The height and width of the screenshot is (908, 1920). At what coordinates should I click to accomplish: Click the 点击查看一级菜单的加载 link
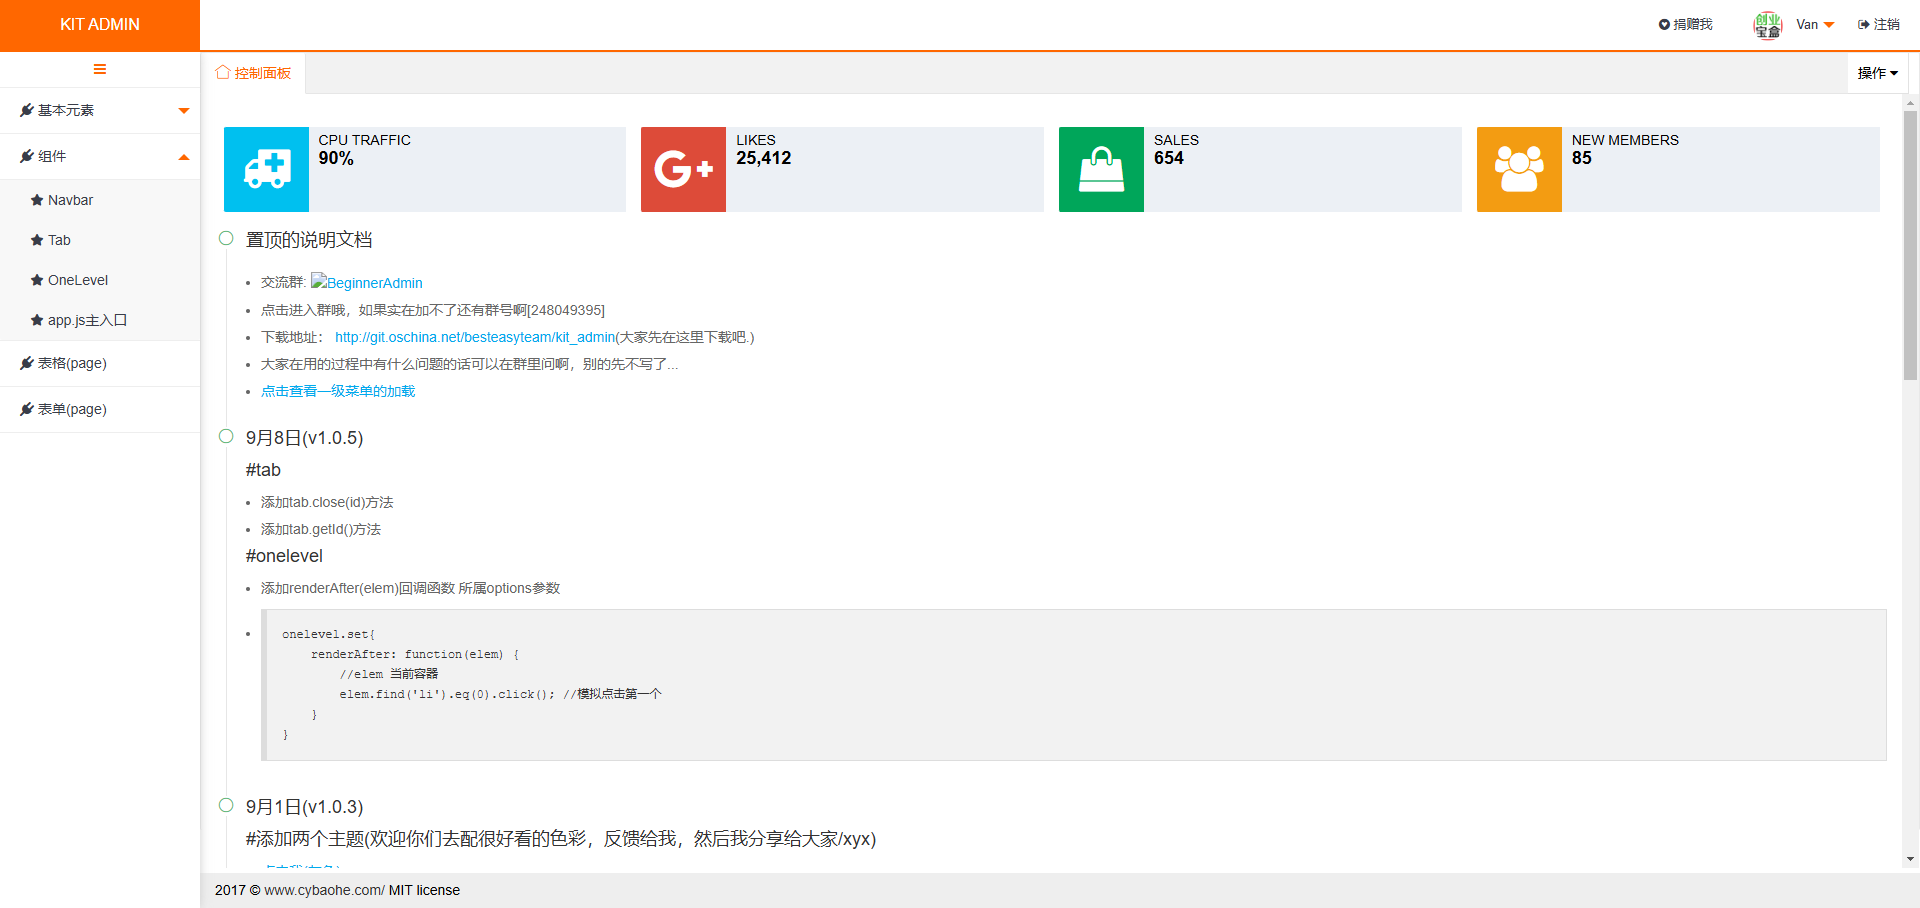pyautogui.click(x=338, y=391)
